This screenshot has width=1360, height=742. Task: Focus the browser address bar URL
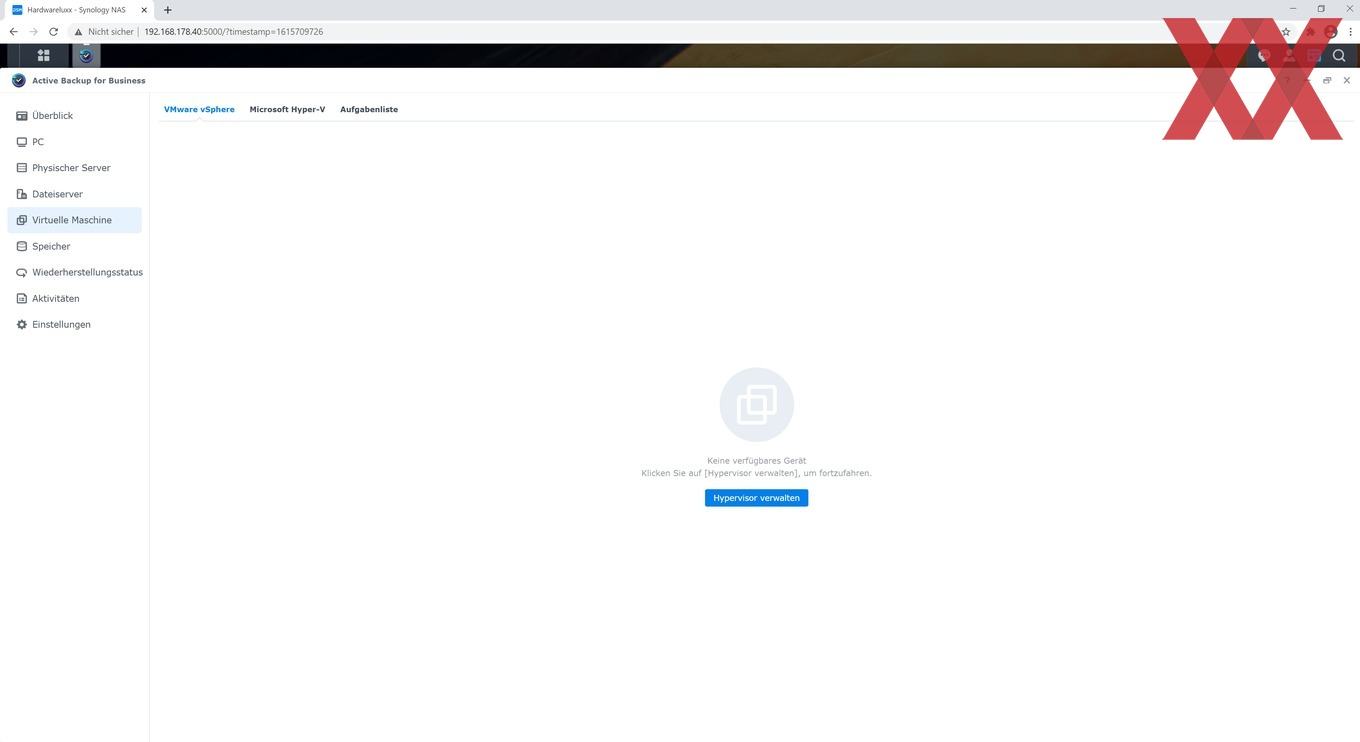click(233, 31)
